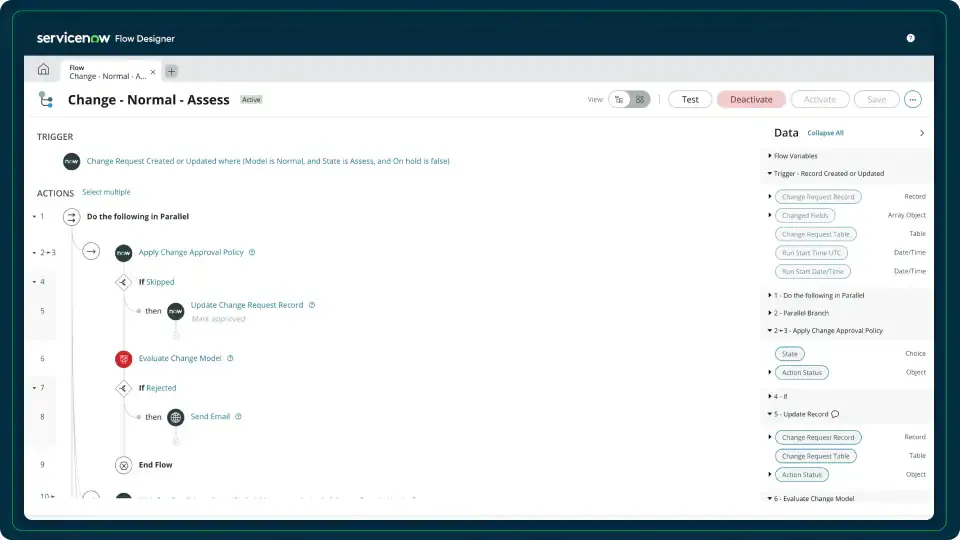Collapse 2-3 Apply Change Approval Policy data section

(770, 331)
